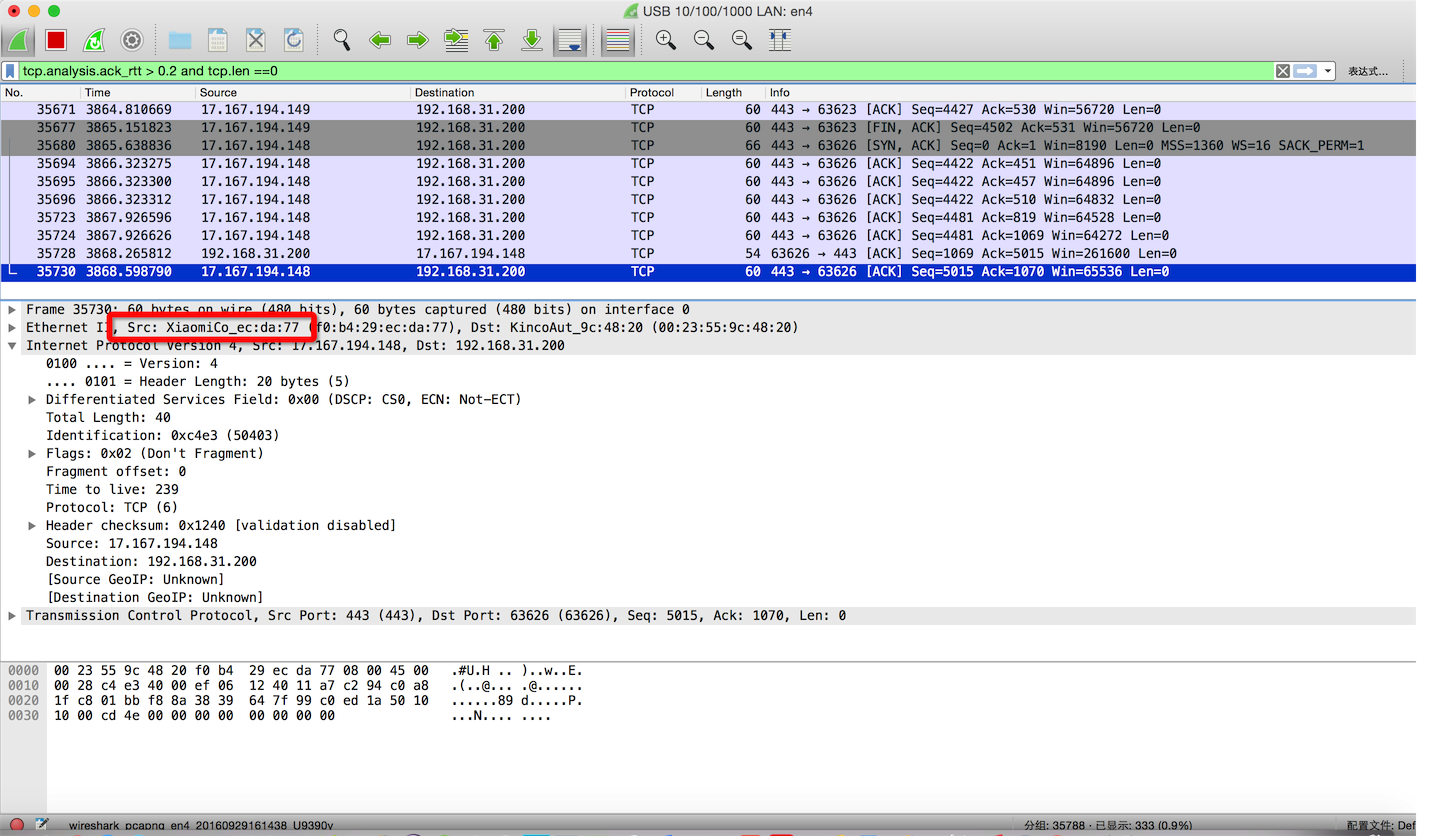Image resolution: width=1440 pixels, height=836 pixels.
Task: Sort packets by Protocol column header
Action: click(x=652, y=92)
